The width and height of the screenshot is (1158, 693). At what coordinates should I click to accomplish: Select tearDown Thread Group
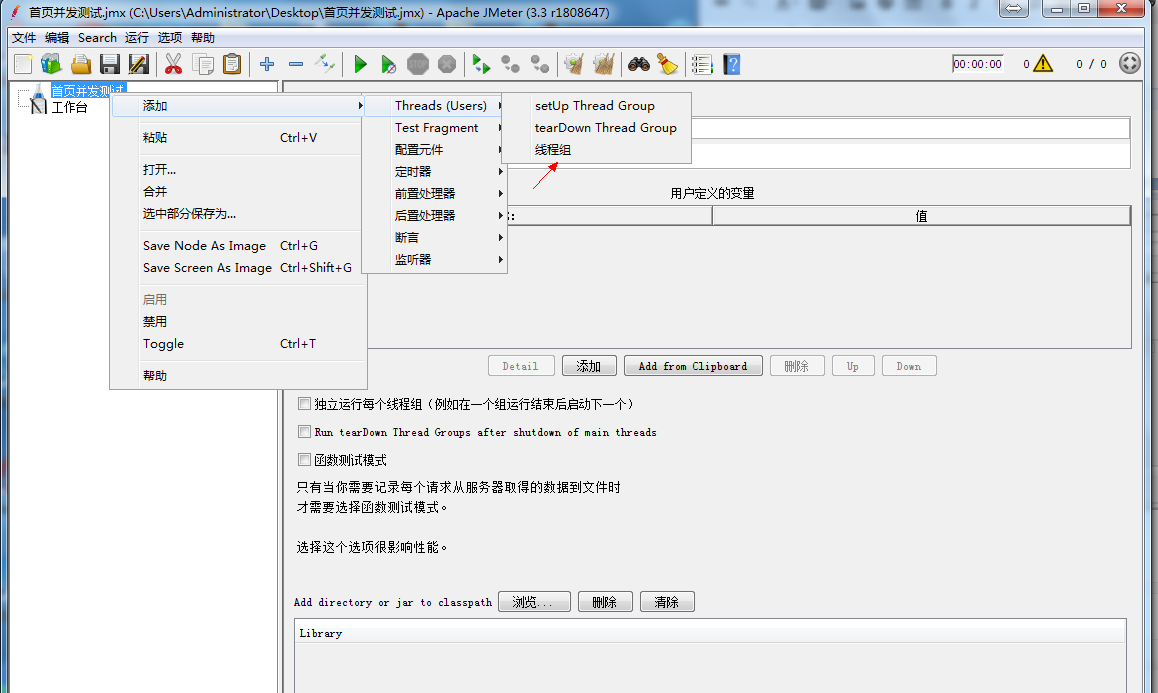(597, 128)
